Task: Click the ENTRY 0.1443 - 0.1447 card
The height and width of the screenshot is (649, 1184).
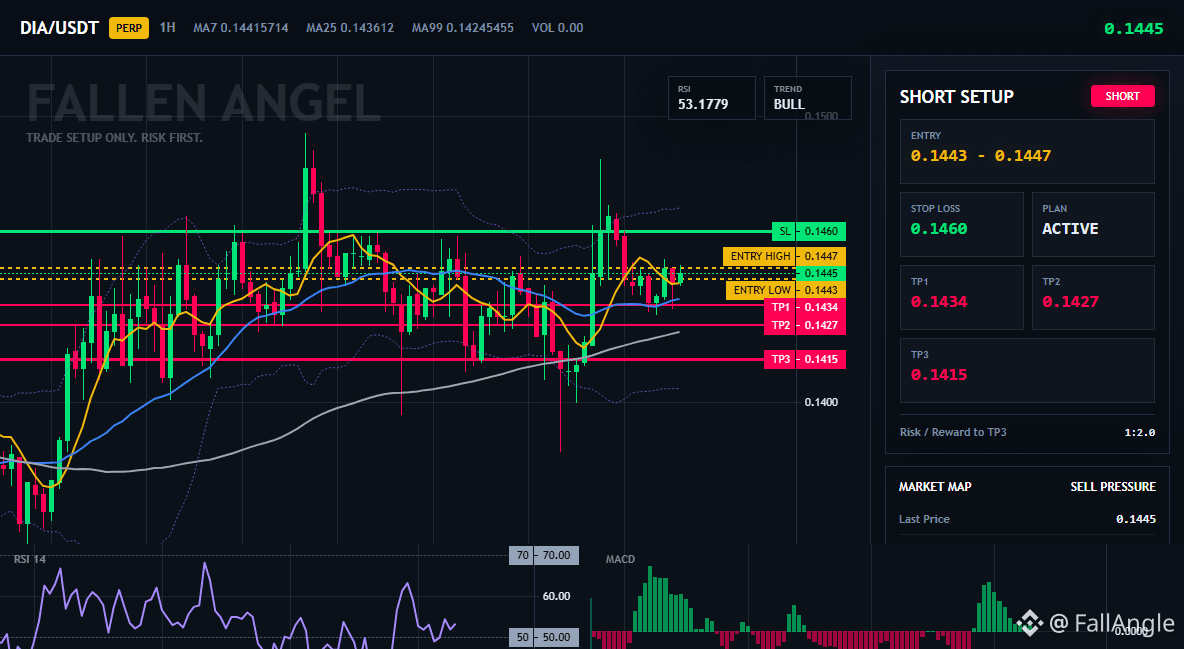Action: (x=1027, y=151)
